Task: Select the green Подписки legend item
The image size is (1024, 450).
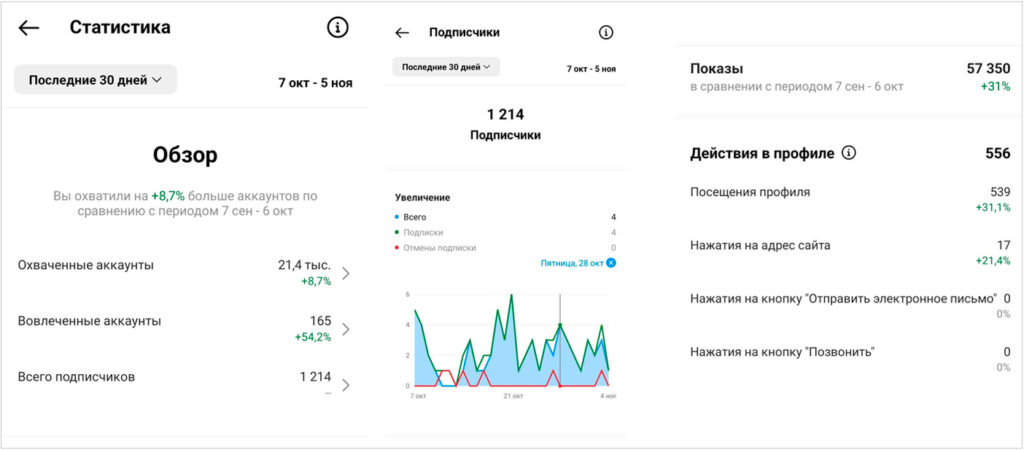Action: pos(424,232)
